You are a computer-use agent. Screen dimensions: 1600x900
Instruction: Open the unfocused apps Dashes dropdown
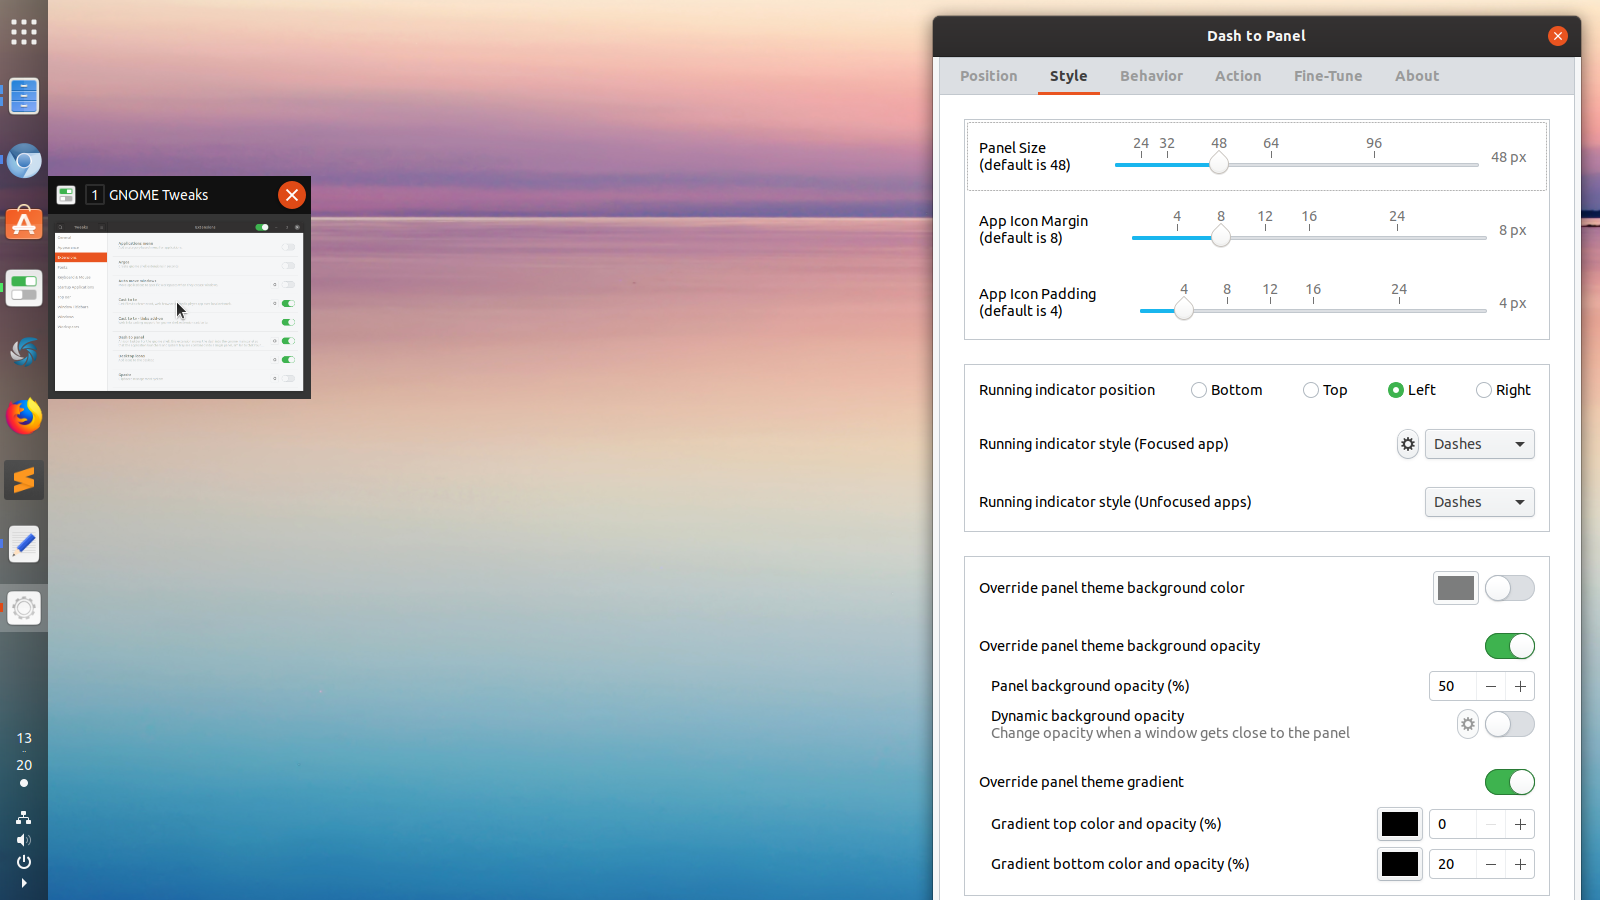coord(1479,502)
